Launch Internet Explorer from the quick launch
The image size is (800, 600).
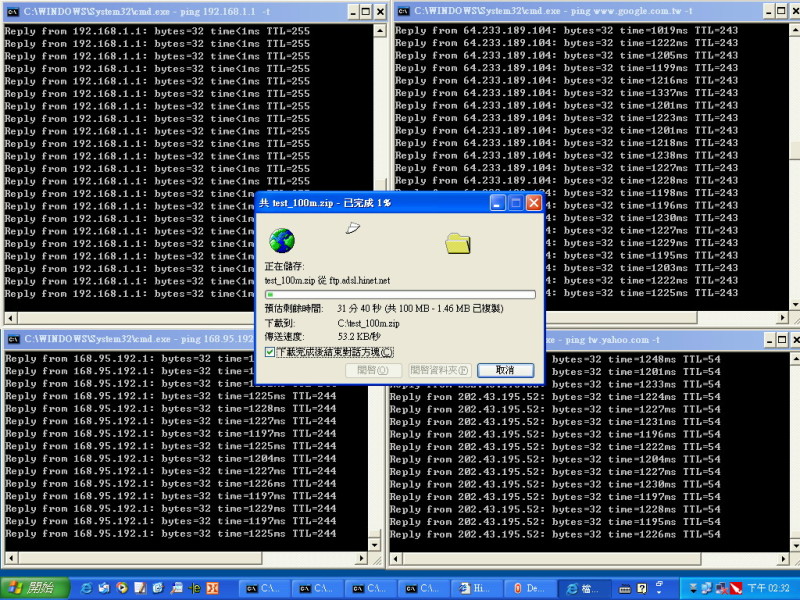click(x=87, y=588)
